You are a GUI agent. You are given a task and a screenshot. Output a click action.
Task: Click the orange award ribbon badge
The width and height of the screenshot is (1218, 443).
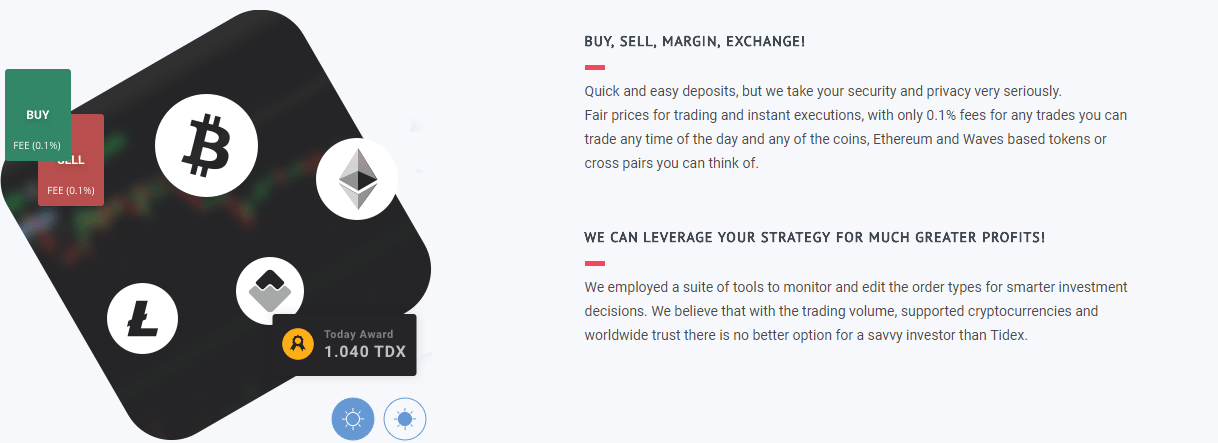pyautogui.click(x=298, y=345)
